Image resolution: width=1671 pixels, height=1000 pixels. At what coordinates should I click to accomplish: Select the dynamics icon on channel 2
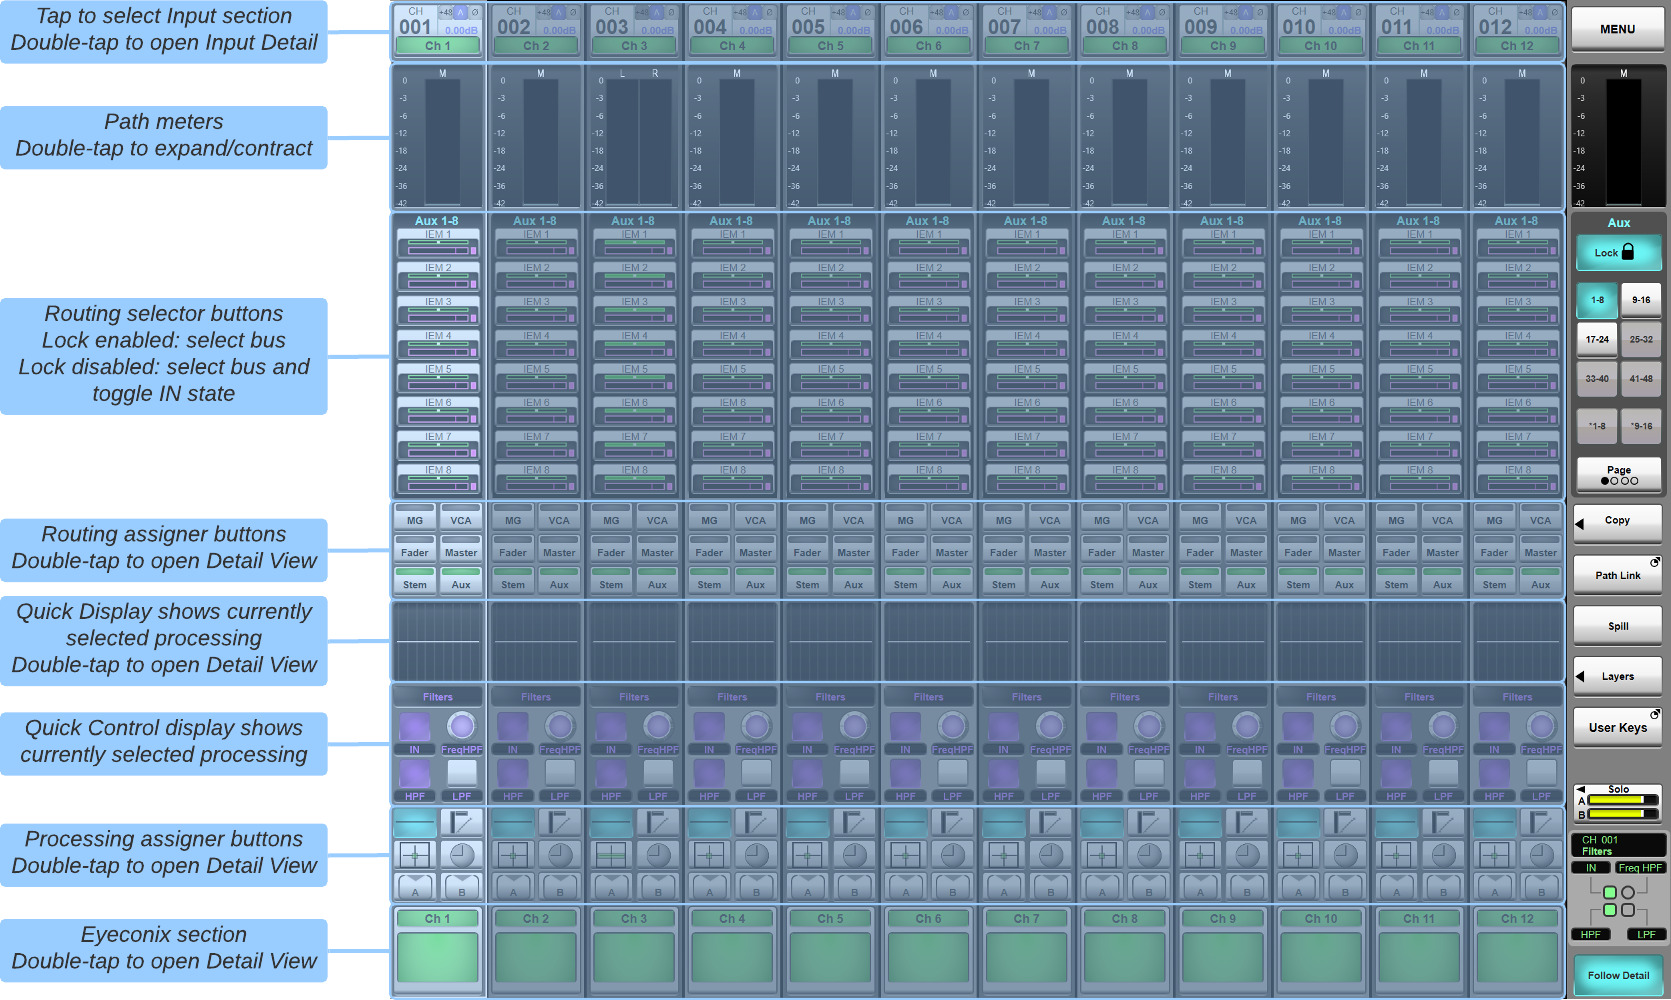(x=559, y=822)
